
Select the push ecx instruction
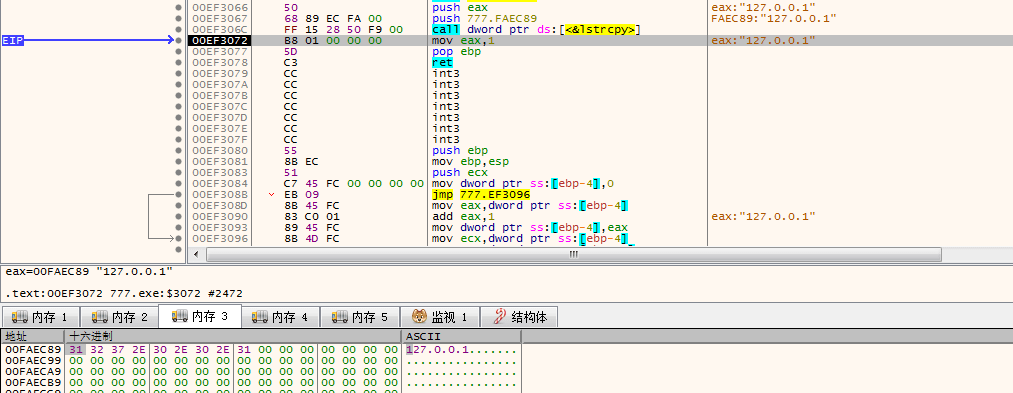tap(459, 173)
